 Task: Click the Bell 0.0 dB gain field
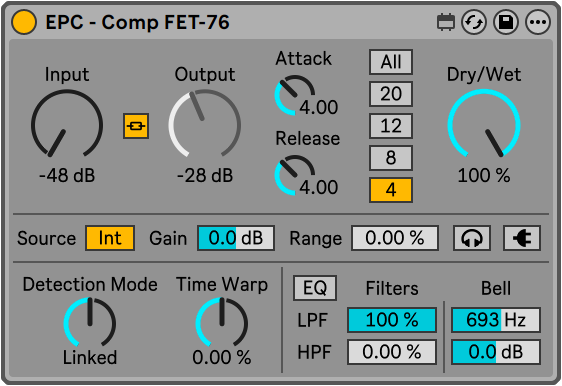[x=496, y=352]
